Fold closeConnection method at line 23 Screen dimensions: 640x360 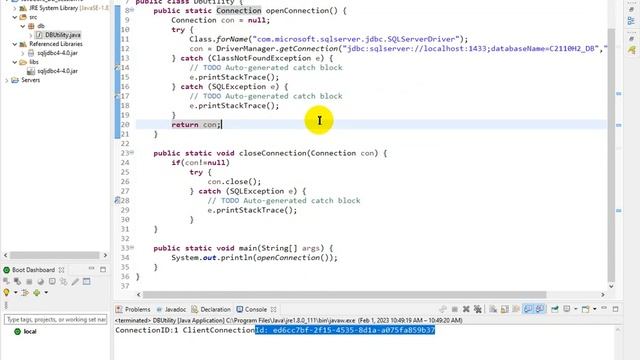[132, 152]
